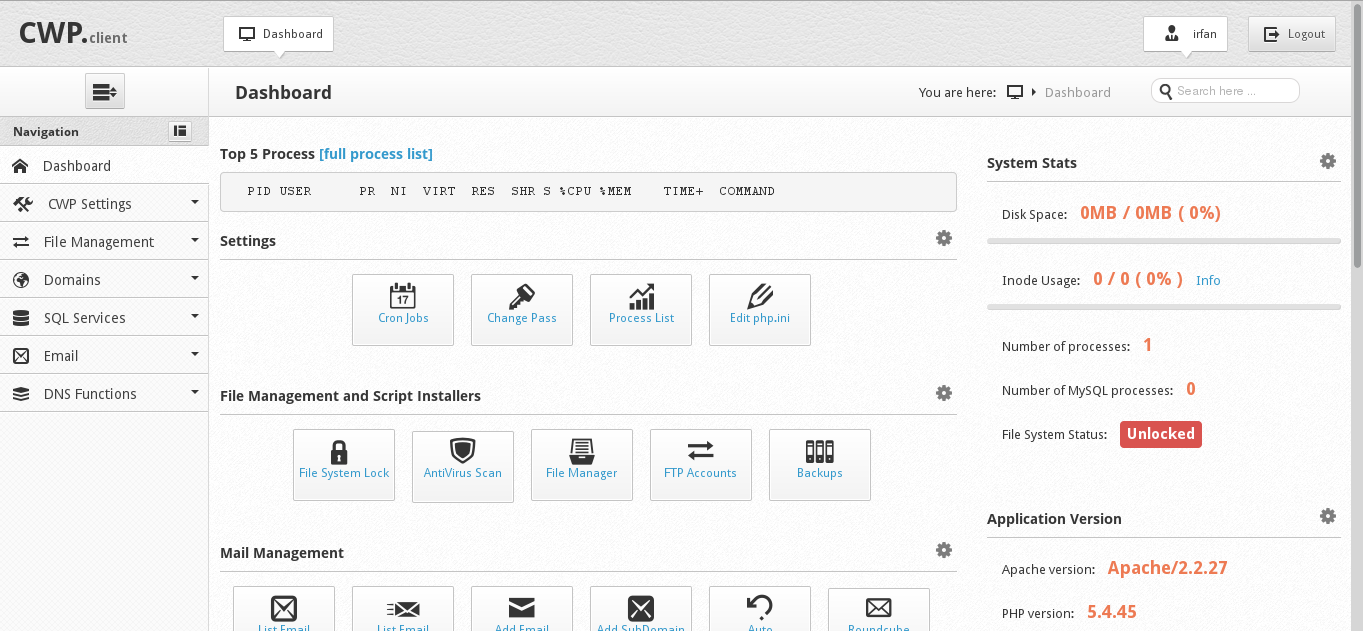Click the Navigation panel layout icon
The width and height of the screenshot is (1363, 631).
[180, 130]
